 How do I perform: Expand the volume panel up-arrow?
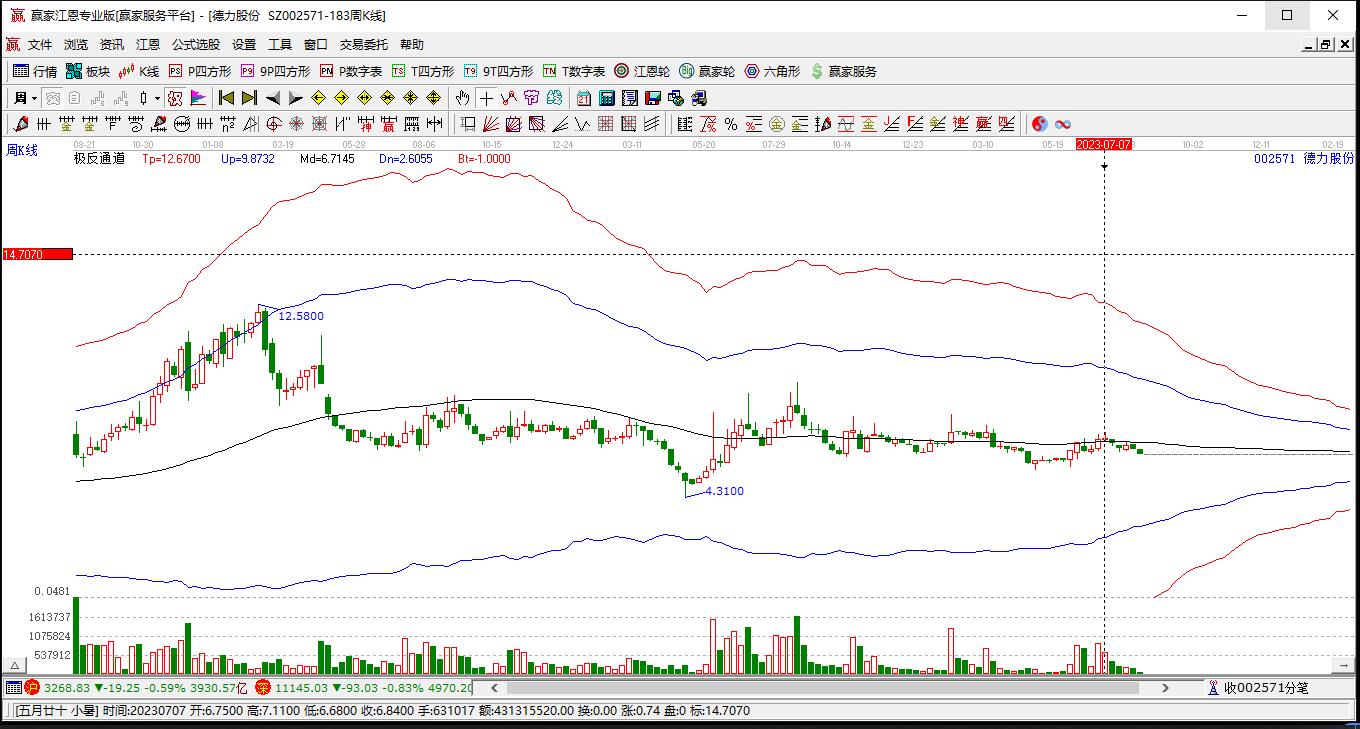[15, 665]
